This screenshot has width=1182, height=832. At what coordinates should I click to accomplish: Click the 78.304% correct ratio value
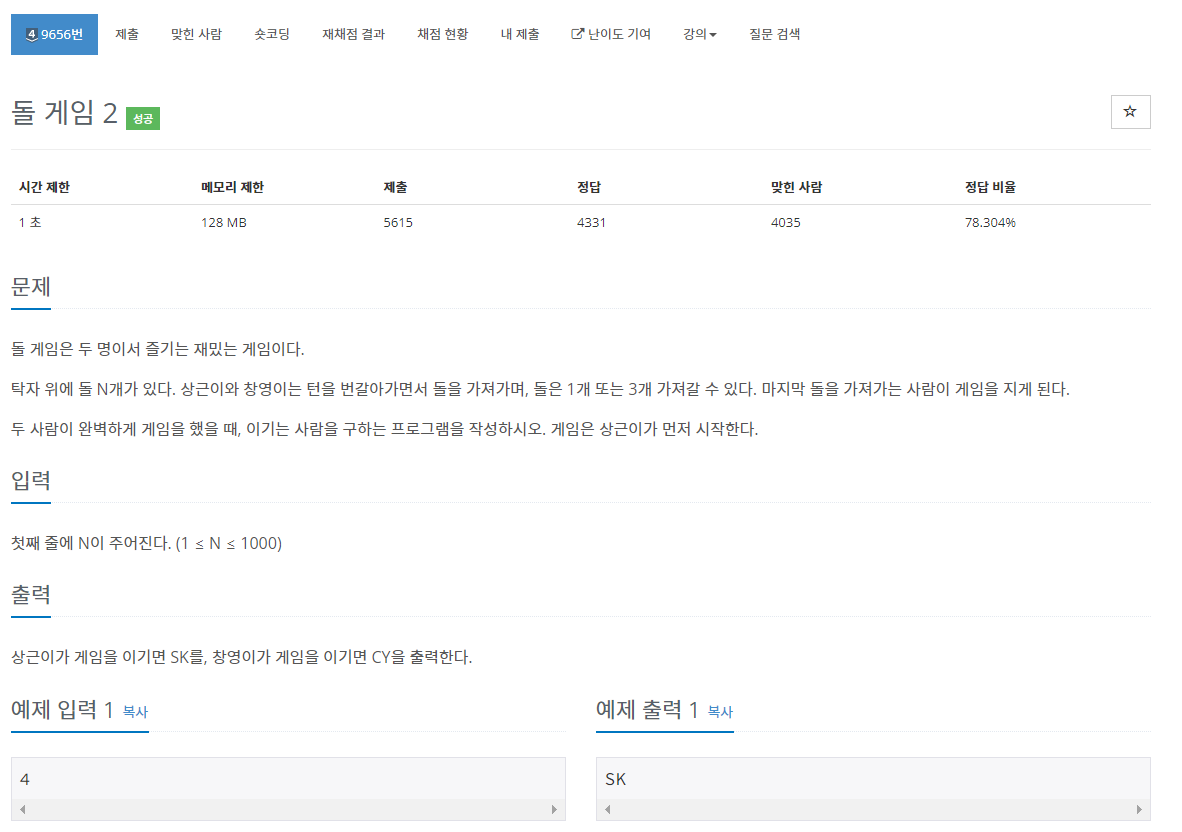click(990, 222)
